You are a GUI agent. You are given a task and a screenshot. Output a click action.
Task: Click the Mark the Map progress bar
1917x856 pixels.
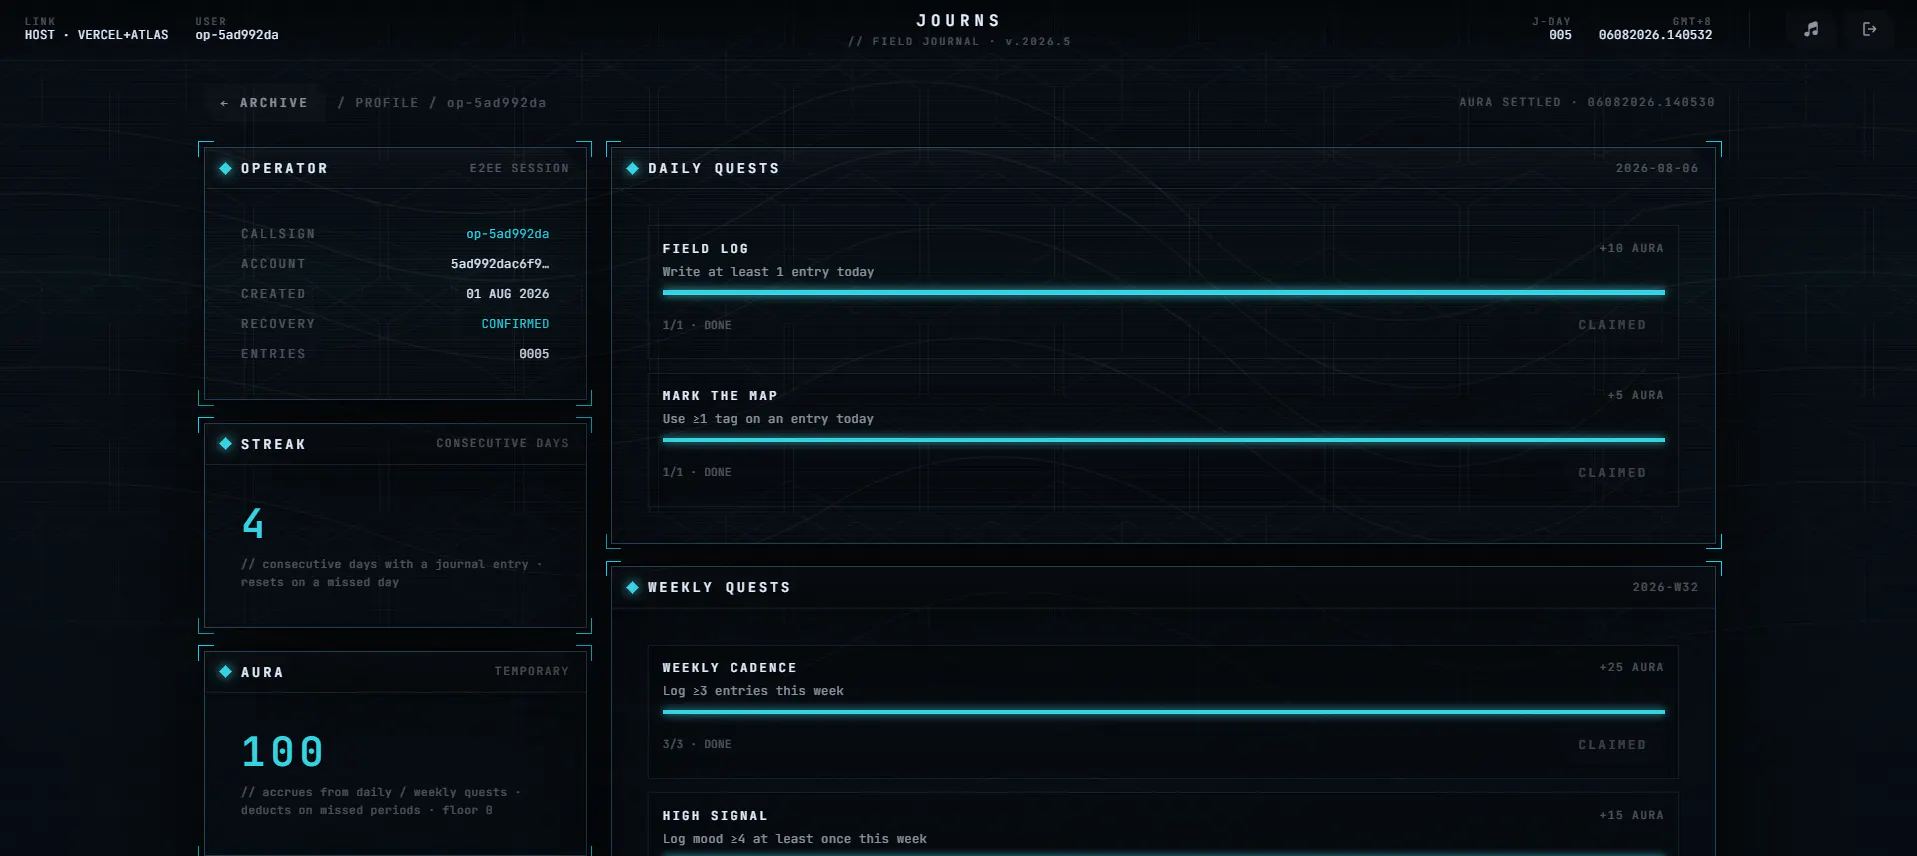[1163, 439]
